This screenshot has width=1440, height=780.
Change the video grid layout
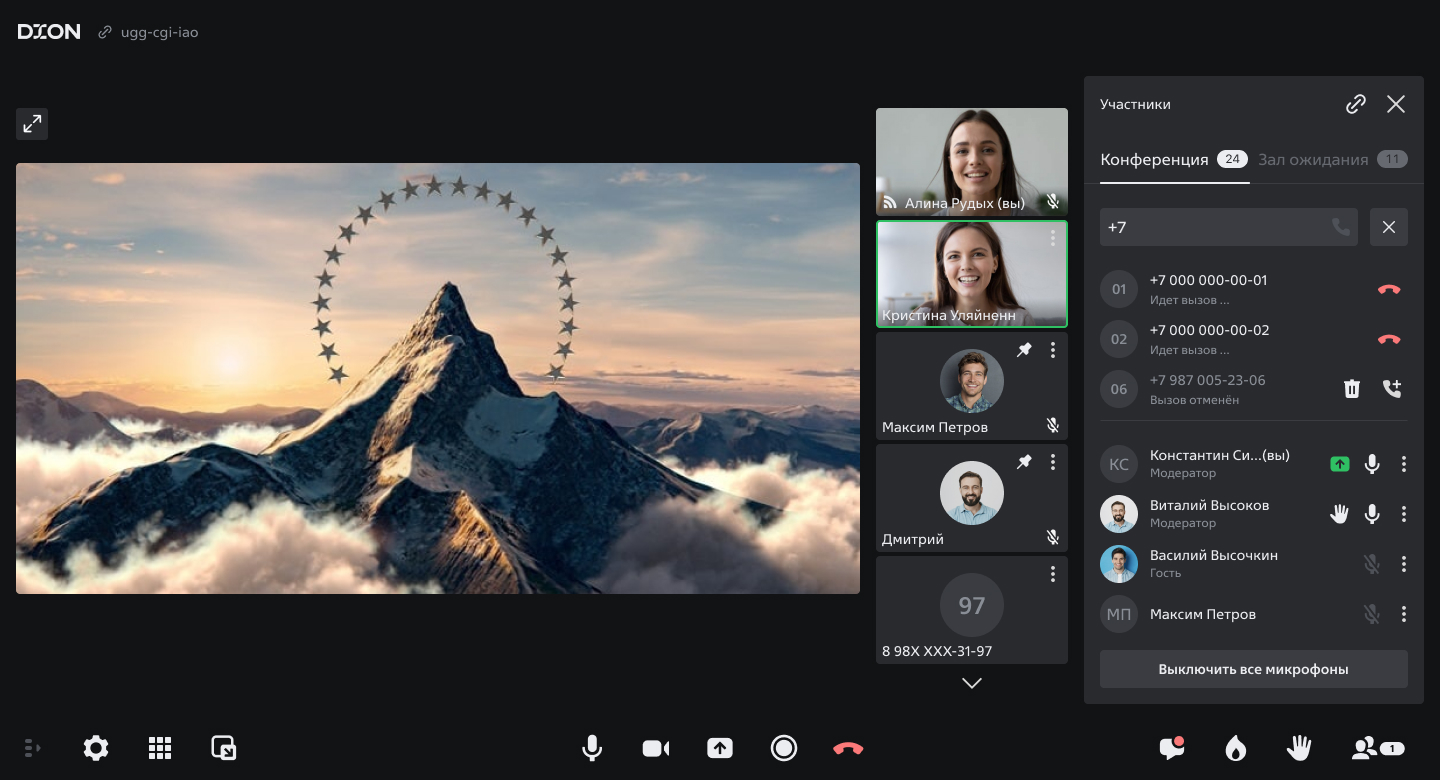tap(160, 748)
